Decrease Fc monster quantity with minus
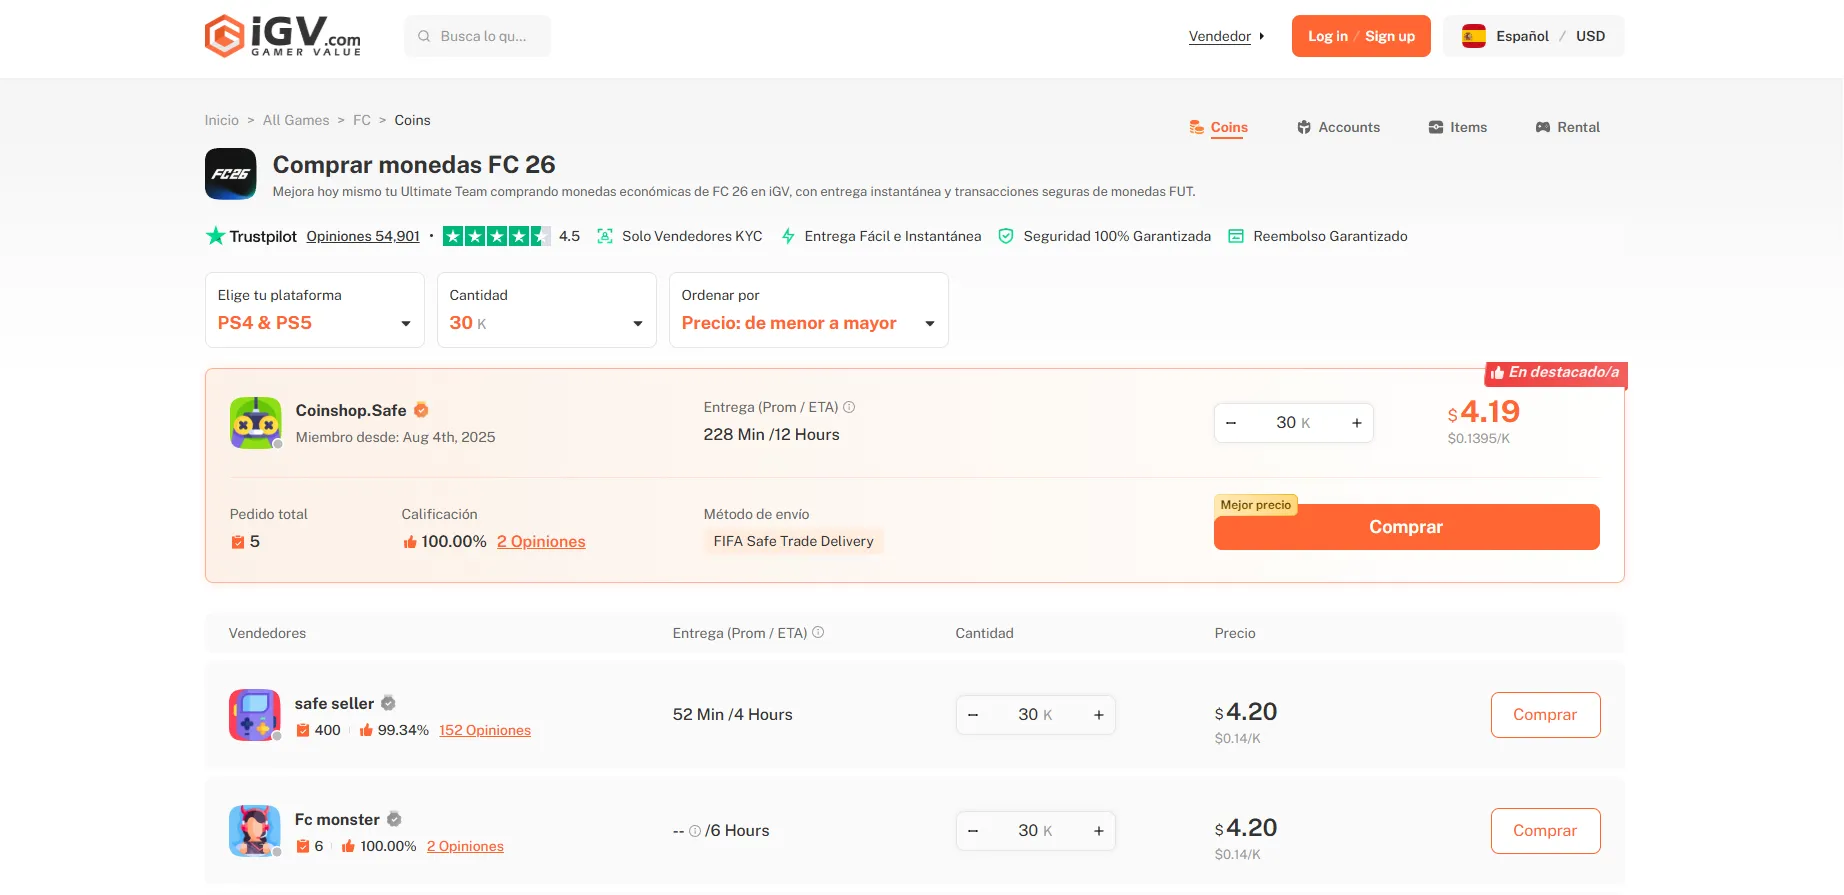The height and width of the screenshot is (895, 1844). pos(973,831)
